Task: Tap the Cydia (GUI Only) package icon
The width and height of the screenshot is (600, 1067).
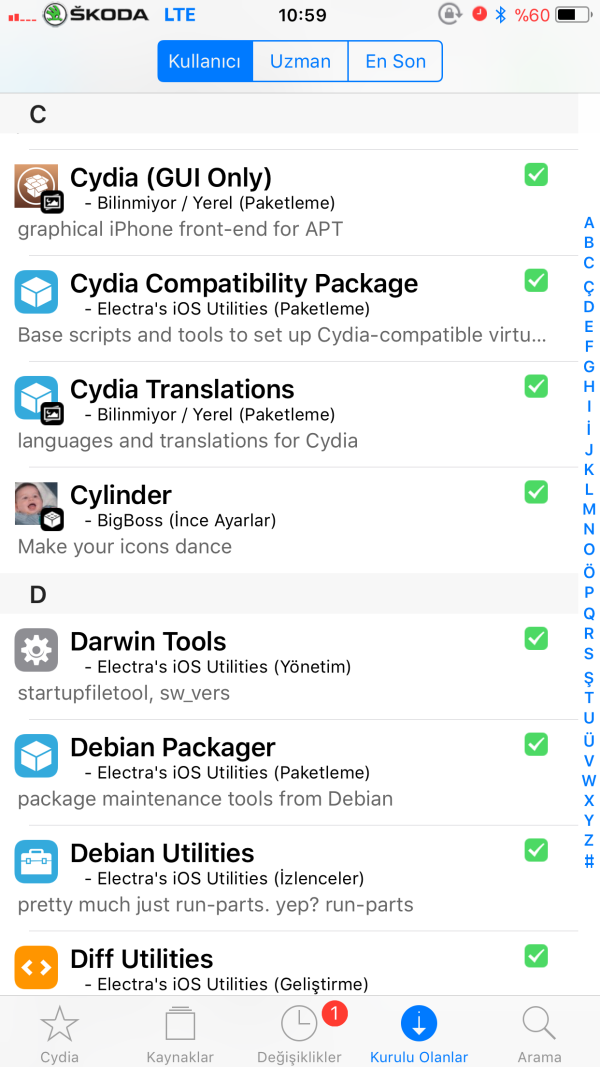Action: coord(36,186)
